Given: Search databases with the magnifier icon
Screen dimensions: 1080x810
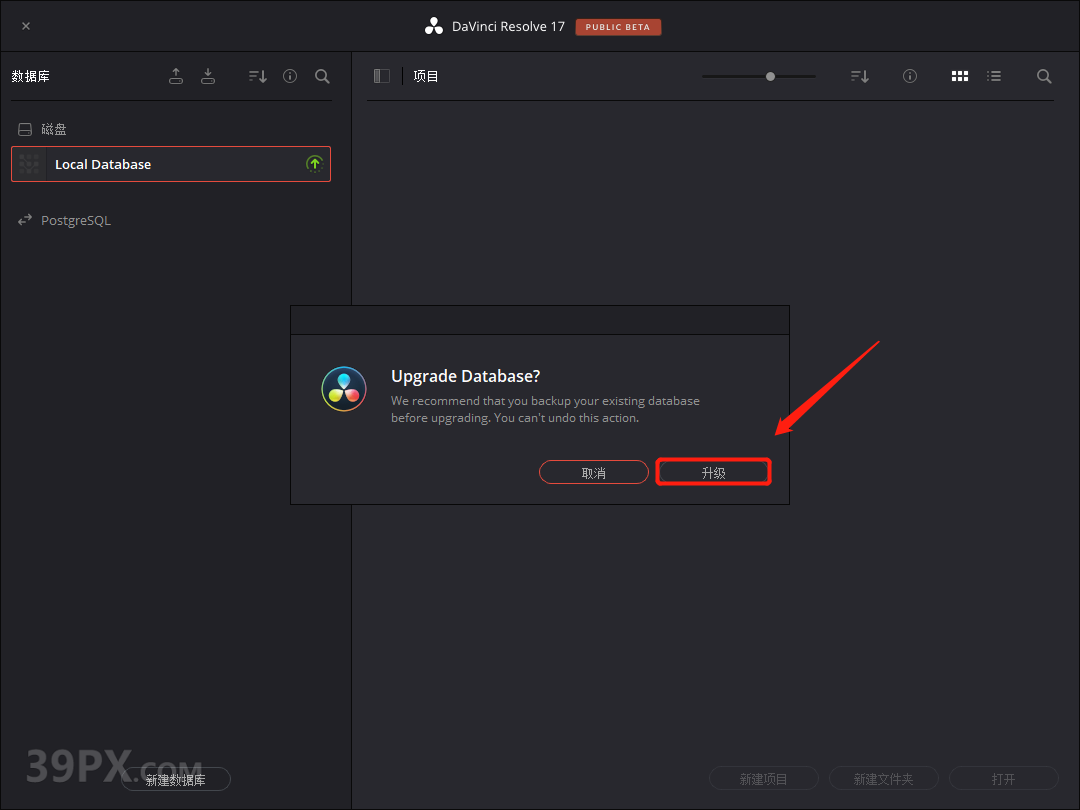Looking at the screenshot, I should point(322,76).
